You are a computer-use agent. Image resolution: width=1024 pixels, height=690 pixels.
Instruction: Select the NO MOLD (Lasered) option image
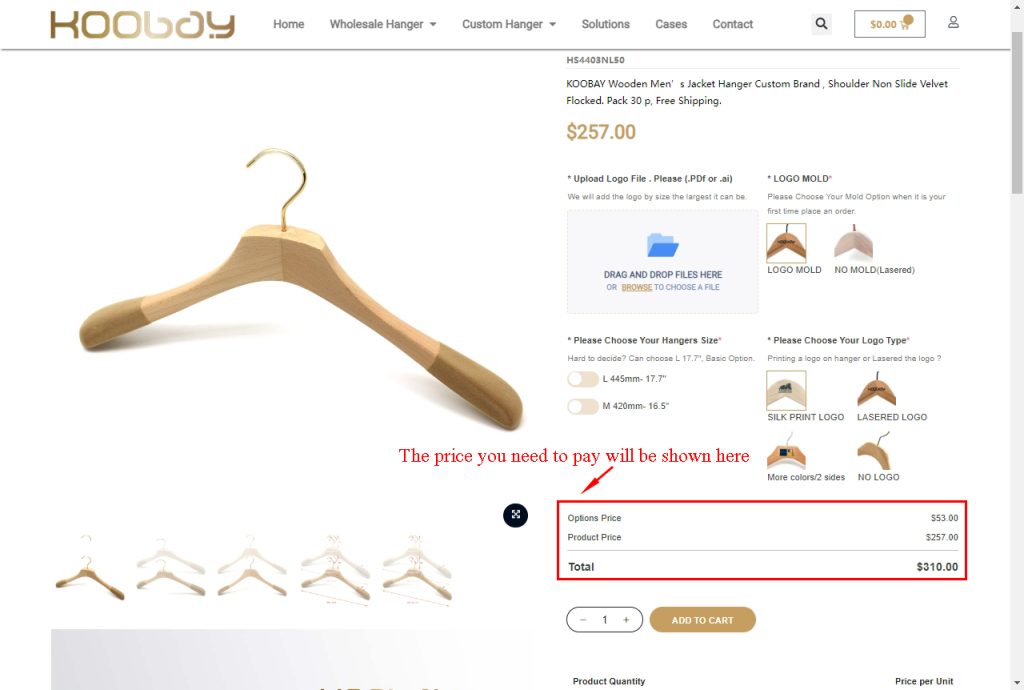[x=853, y=243]
